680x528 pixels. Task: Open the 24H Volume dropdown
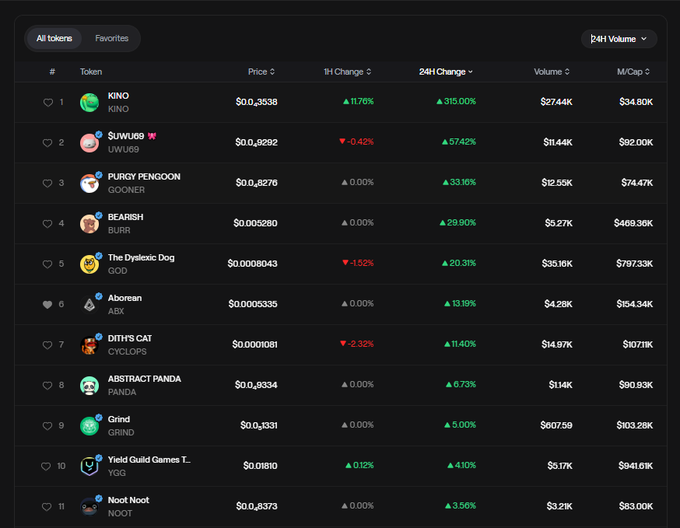pos(619,39)
